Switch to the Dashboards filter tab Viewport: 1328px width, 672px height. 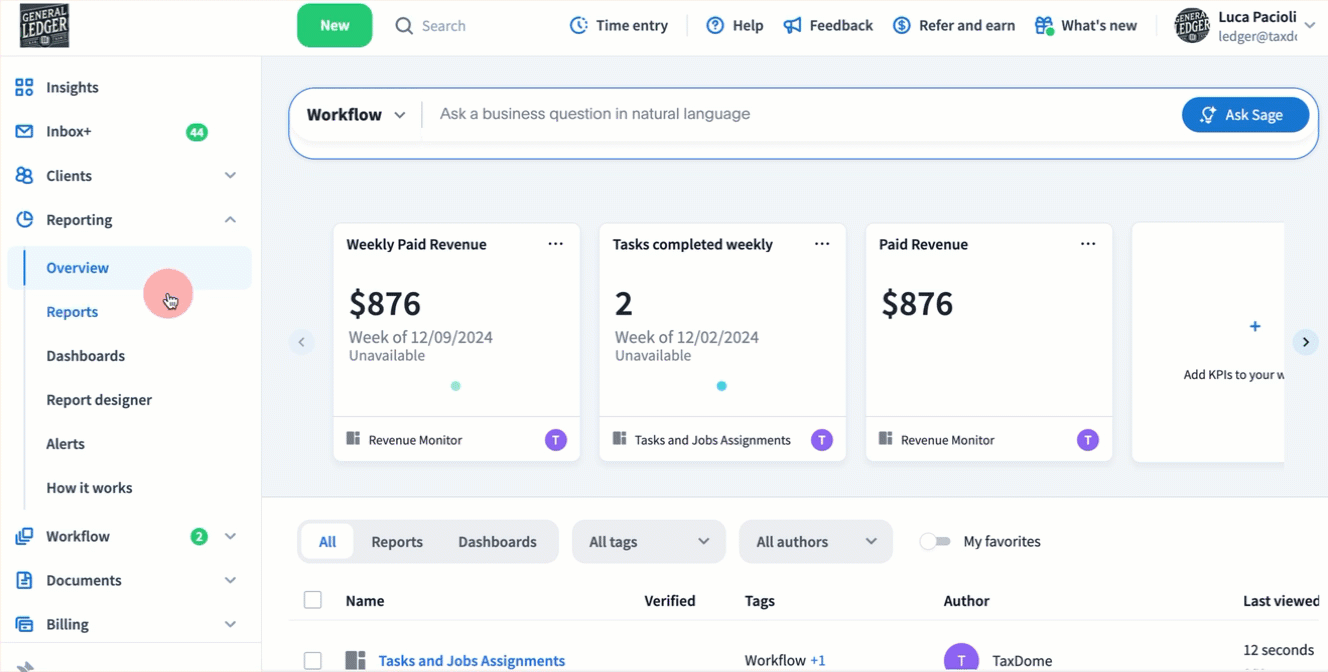pos(497,542)
